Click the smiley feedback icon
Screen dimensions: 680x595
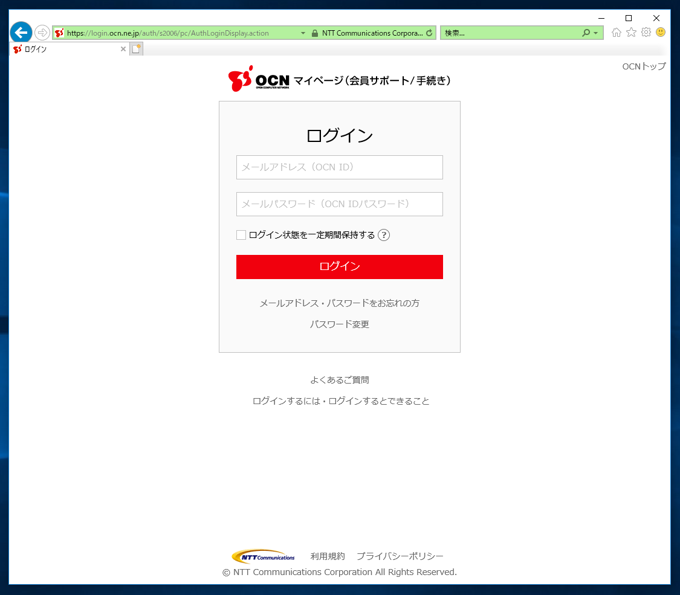click(660, 33)
